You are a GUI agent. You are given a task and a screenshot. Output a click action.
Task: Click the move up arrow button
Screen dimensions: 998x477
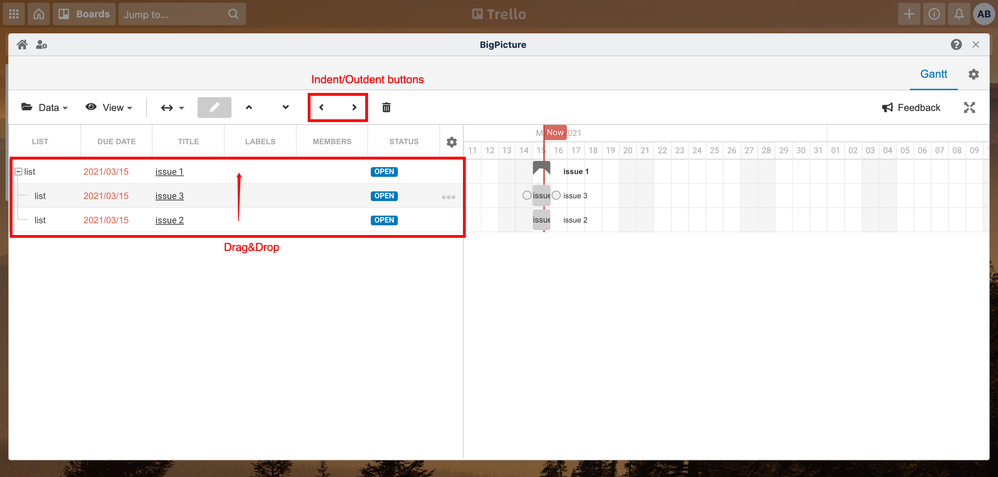click(x=249, y=108)
